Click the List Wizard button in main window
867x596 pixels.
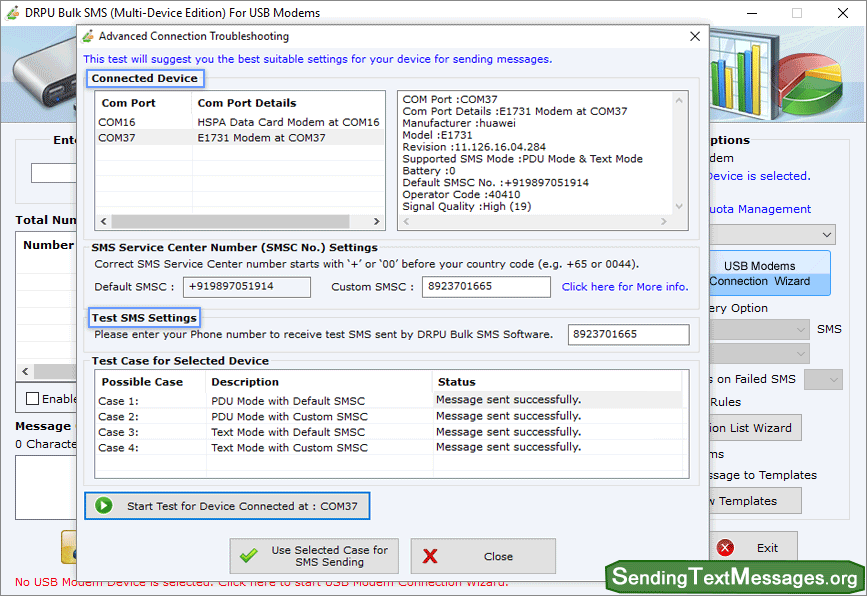tap(755, 428)
